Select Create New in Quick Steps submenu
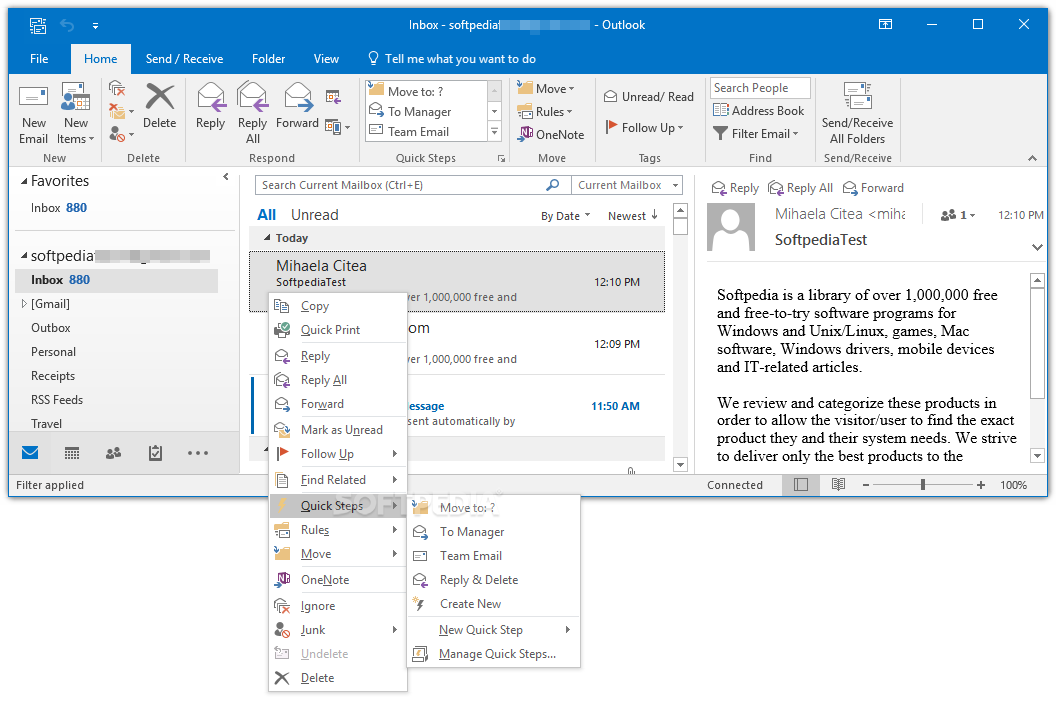 pos(494,604)
